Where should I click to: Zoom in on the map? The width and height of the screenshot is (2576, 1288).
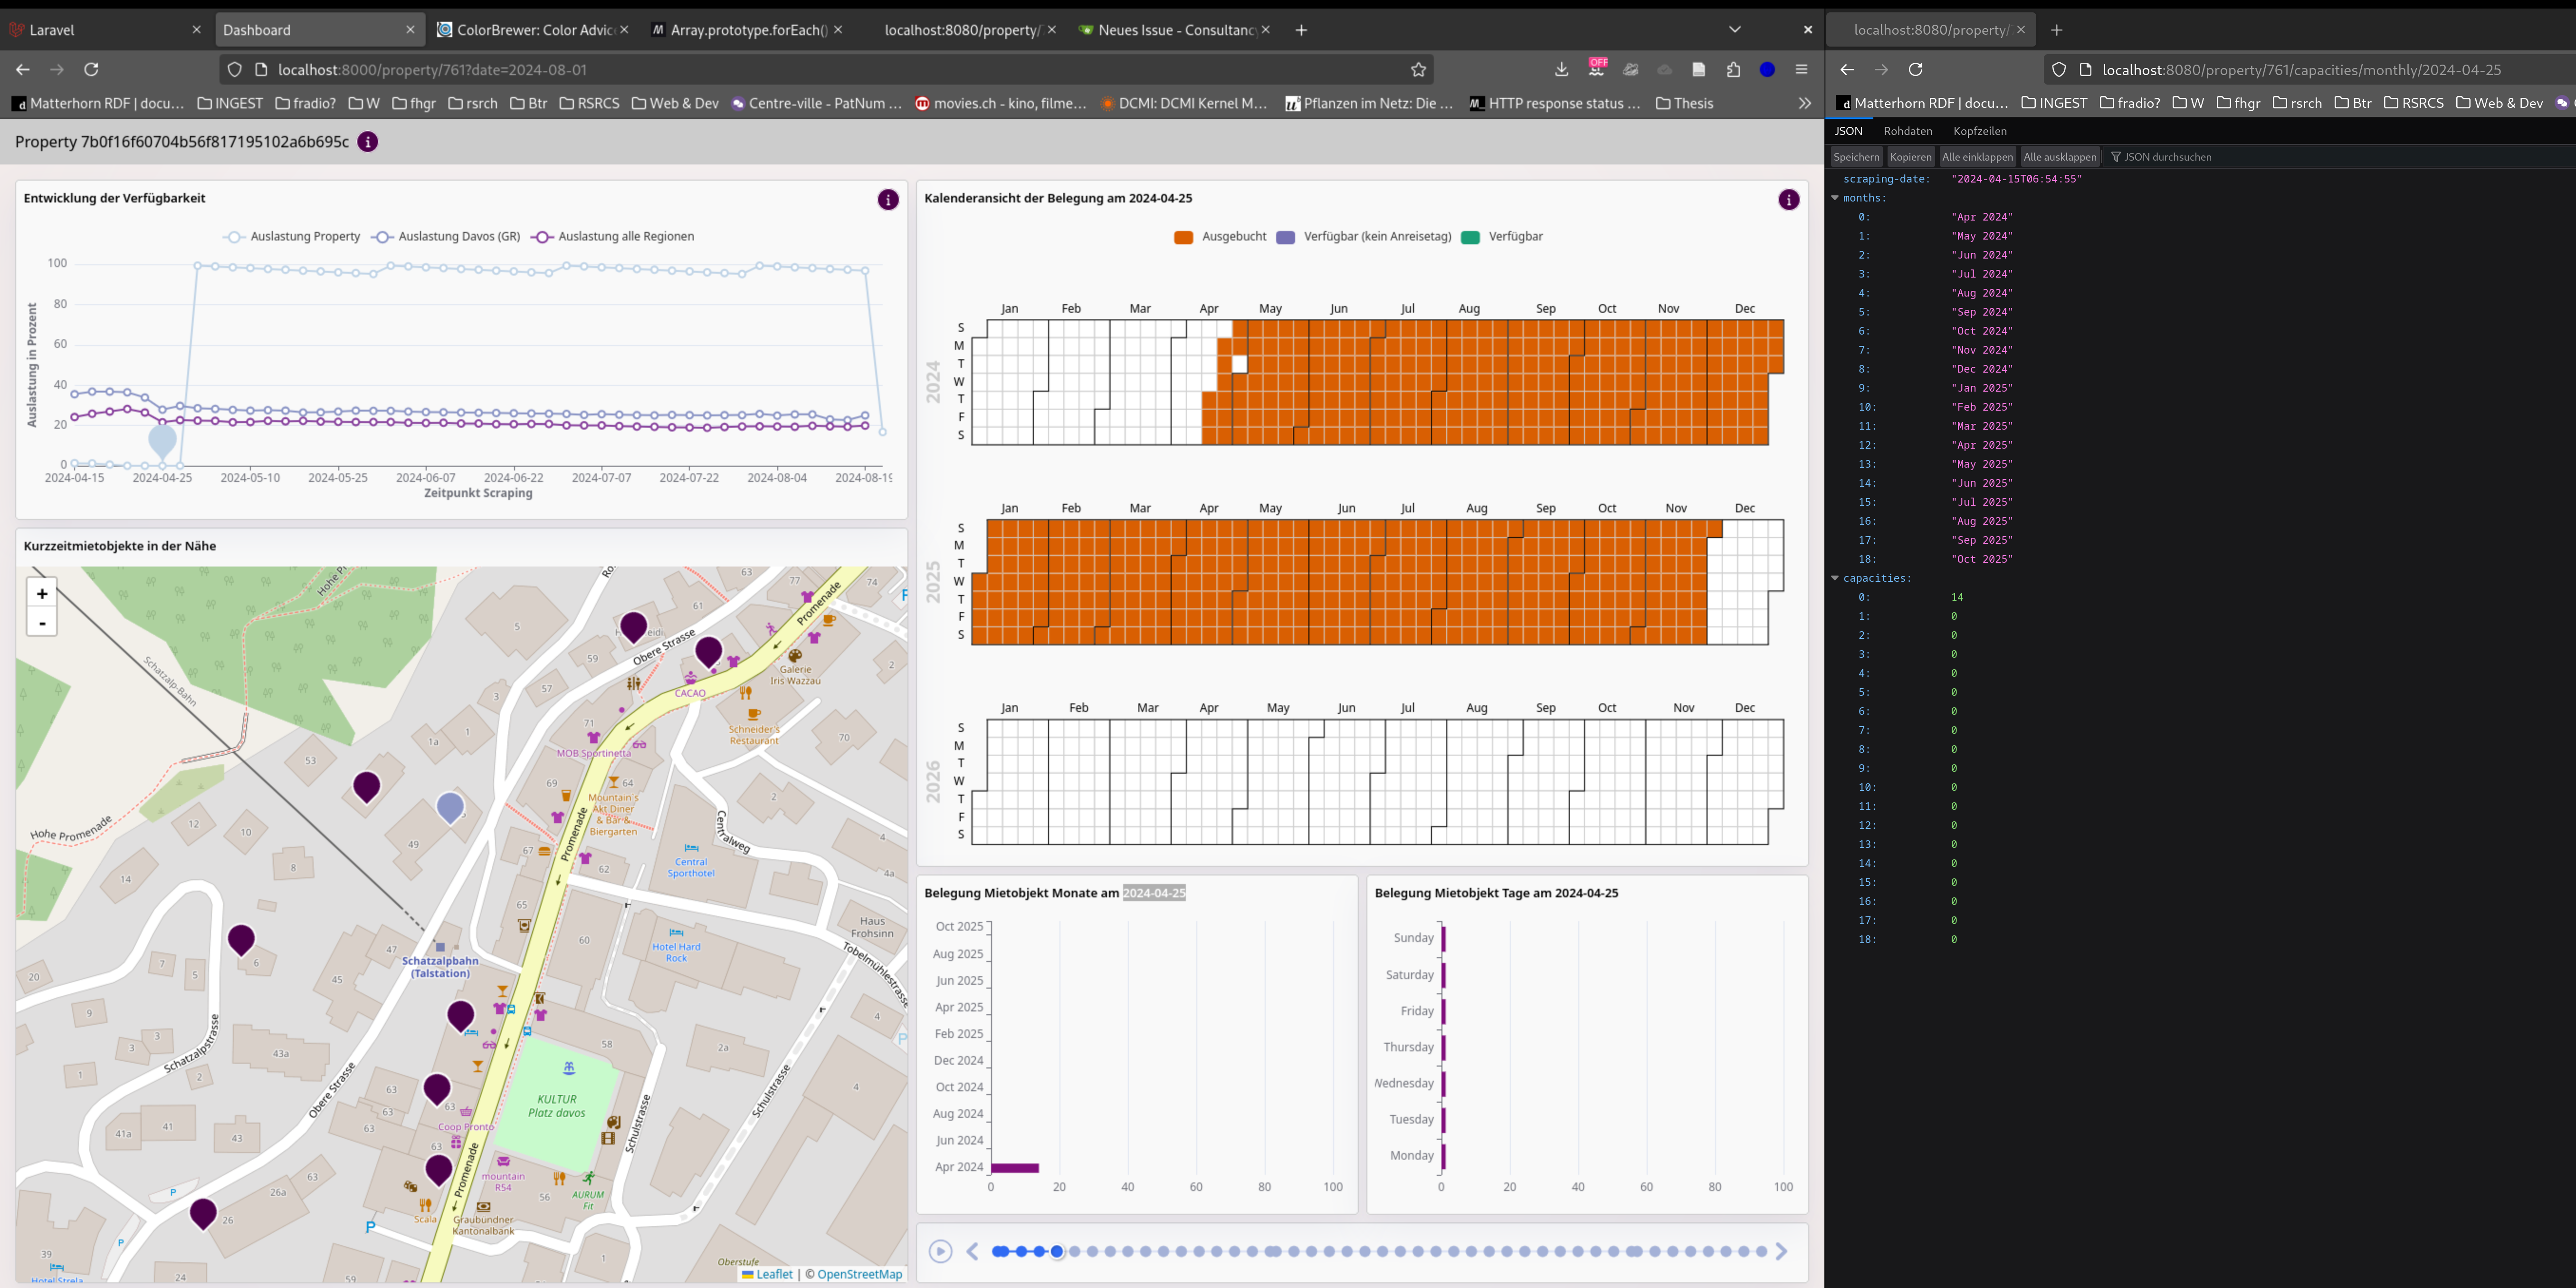(42, 594)
